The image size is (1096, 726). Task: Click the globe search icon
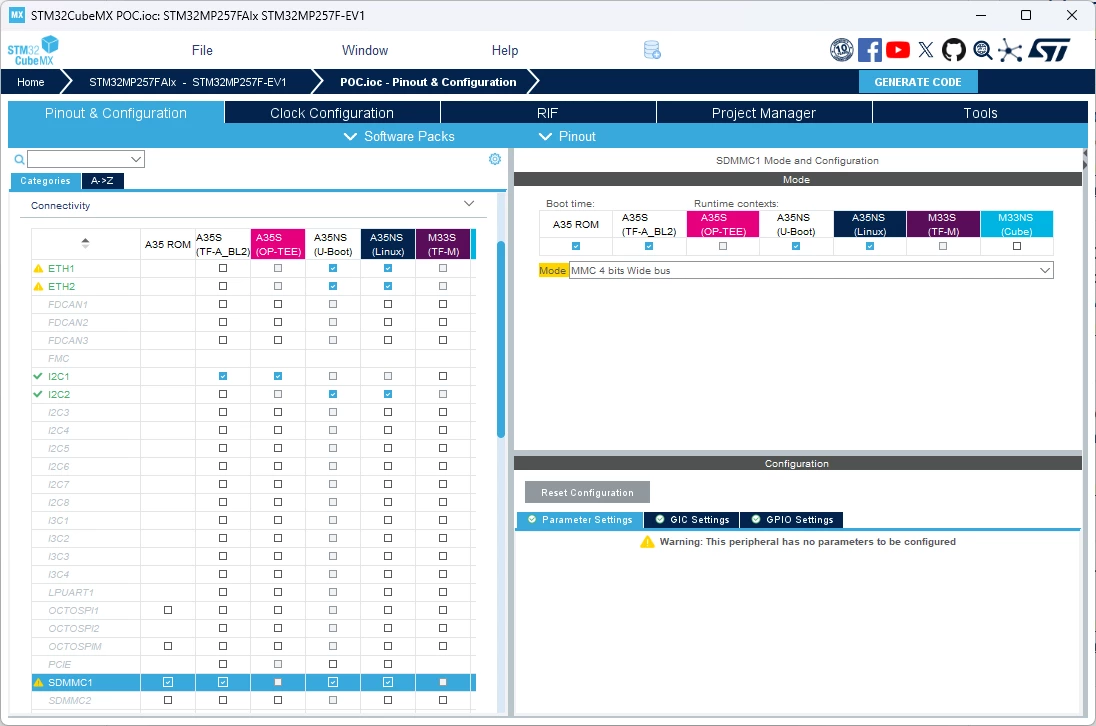pyautogui.click(x=982, y=50)
